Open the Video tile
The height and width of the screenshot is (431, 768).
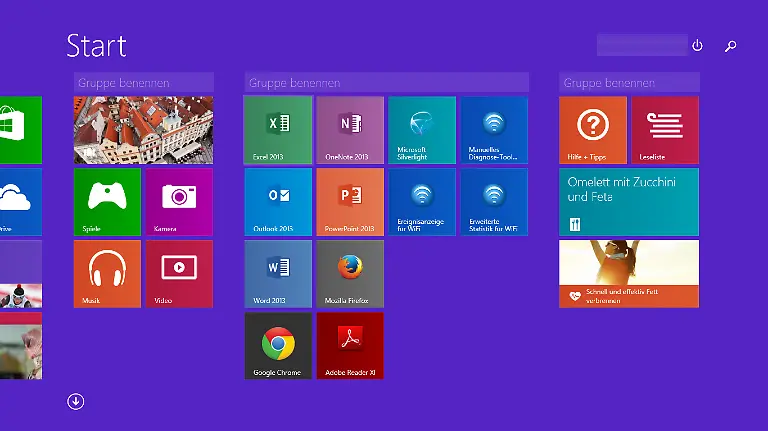point(179,274)
